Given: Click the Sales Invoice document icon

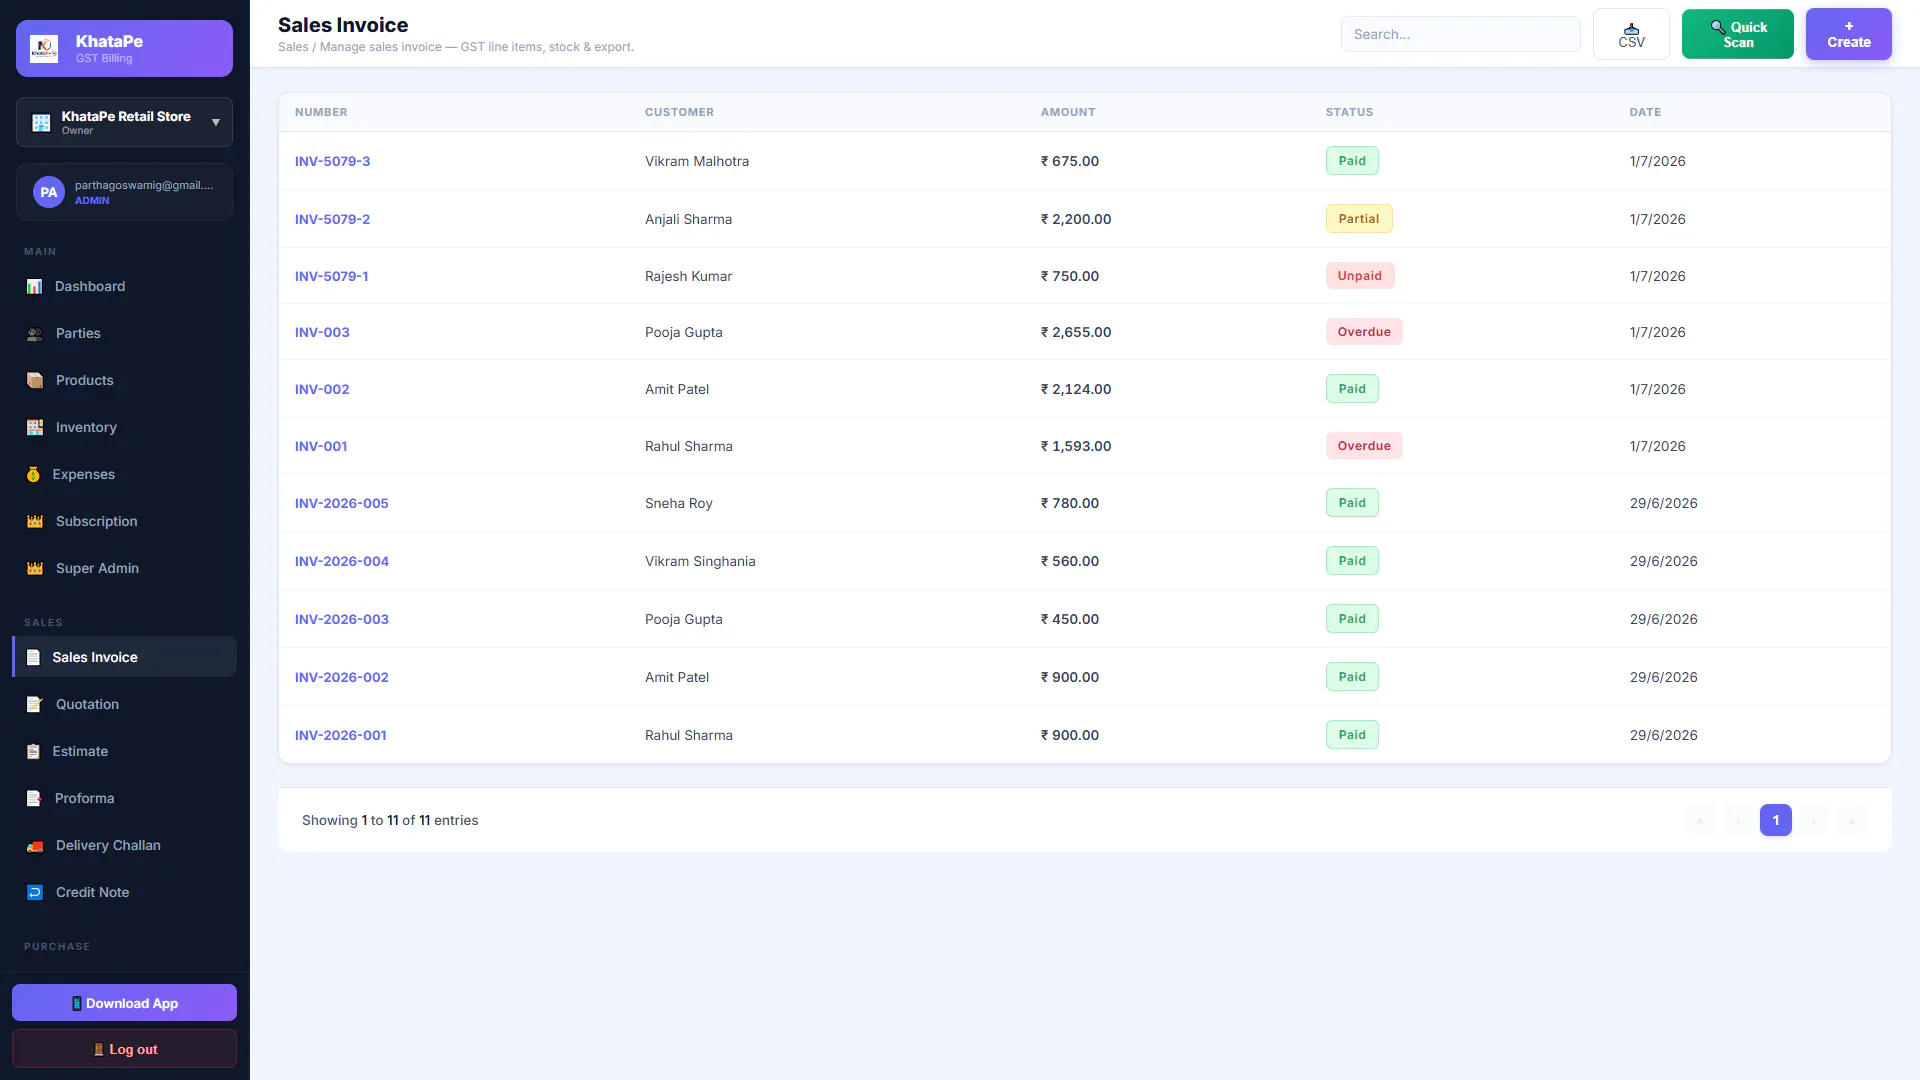Looking at the screenshot, I should [33, 657].
